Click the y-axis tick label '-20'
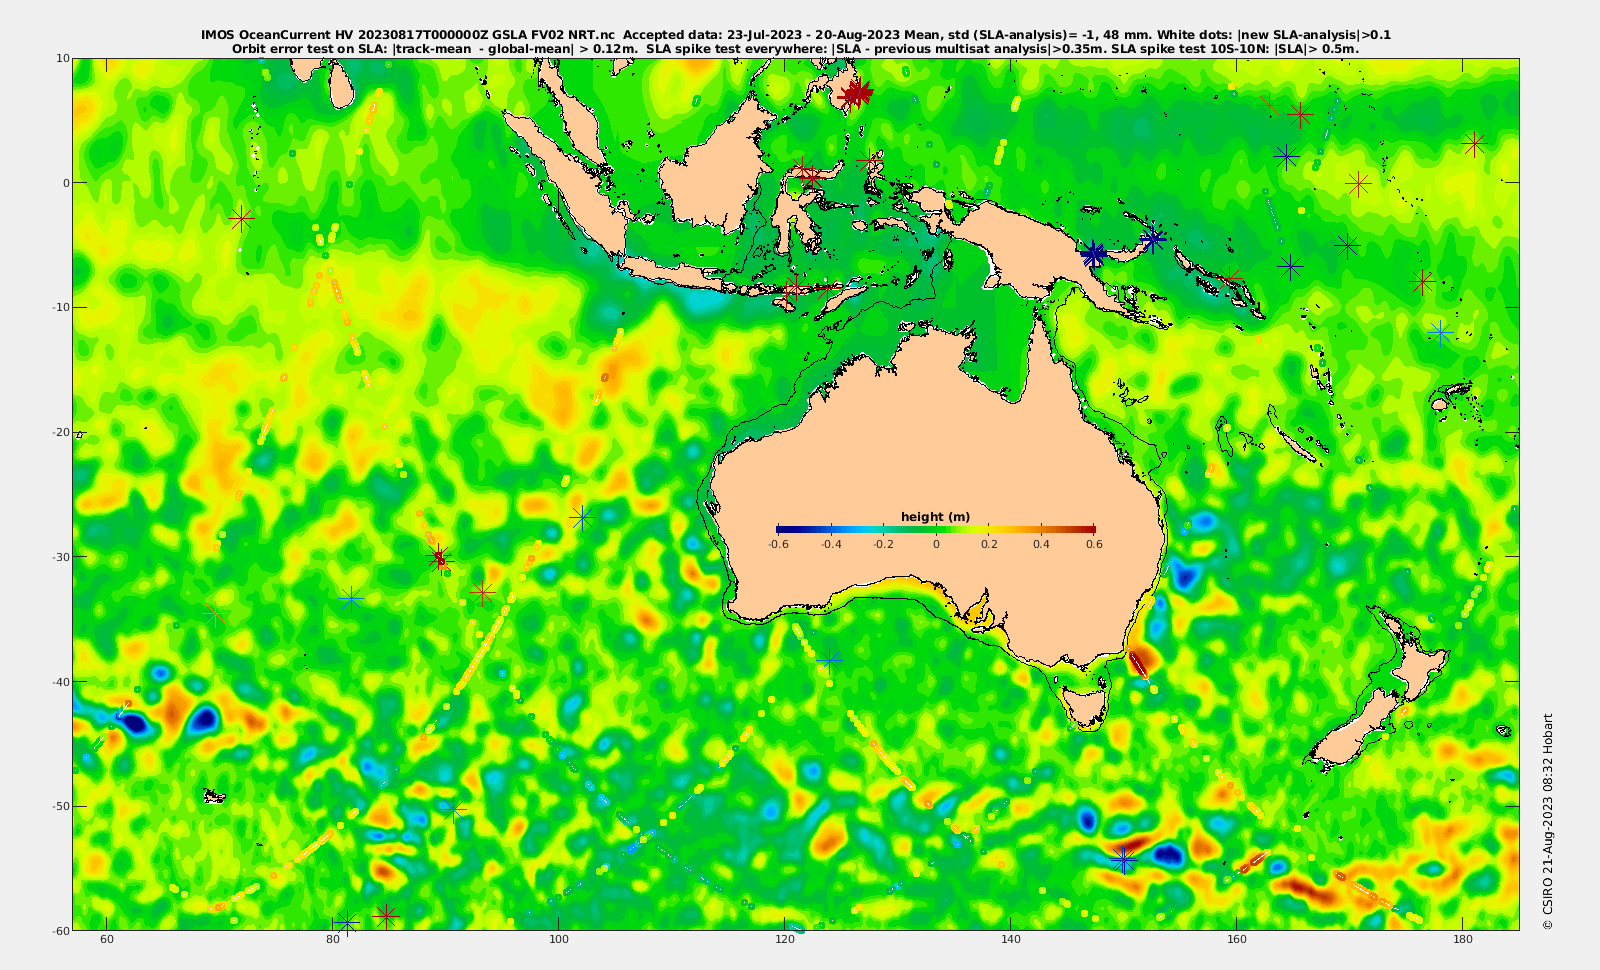 click(59, 432)
